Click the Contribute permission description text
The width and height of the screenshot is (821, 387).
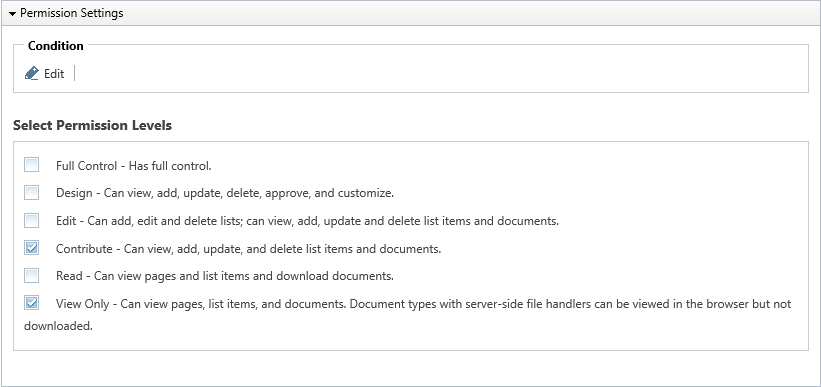click(249, 249)
